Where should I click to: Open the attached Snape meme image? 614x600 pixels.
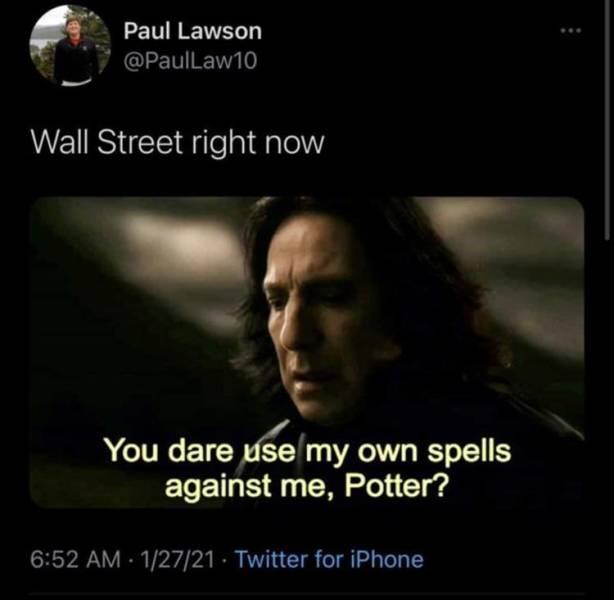click(x=307, y=352)
